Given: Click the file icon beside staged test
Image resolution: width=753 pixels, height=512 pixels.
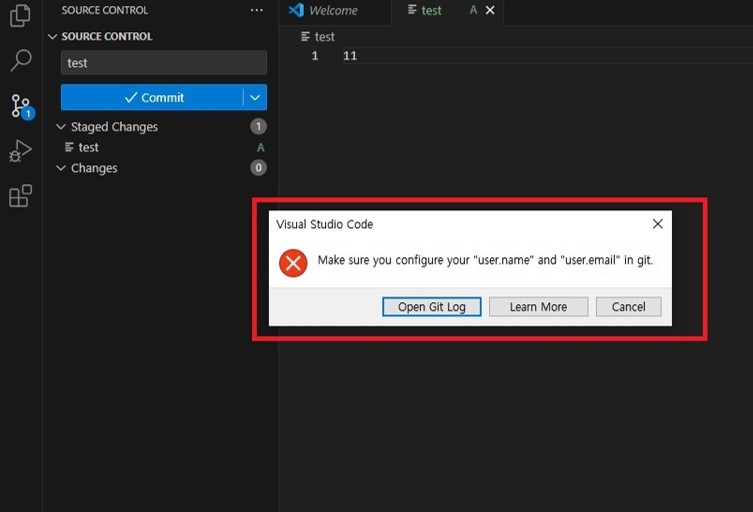Looking at the screenshot, I should [69, 147].
